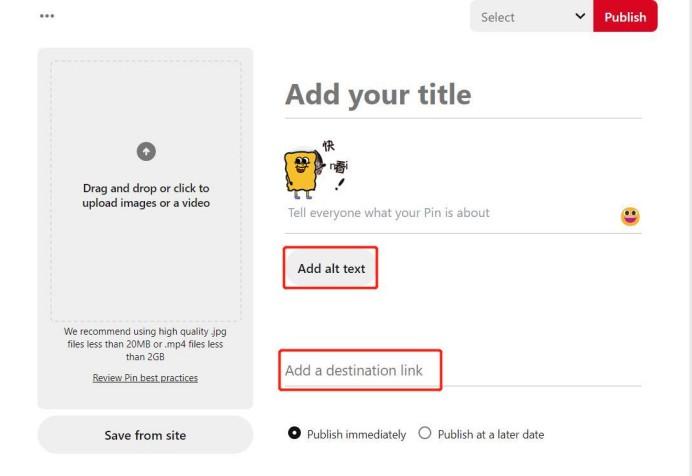This screenshot has width=692, height=476.
Task: Select Publish immediately radio option
Action: tap(294, 433)
